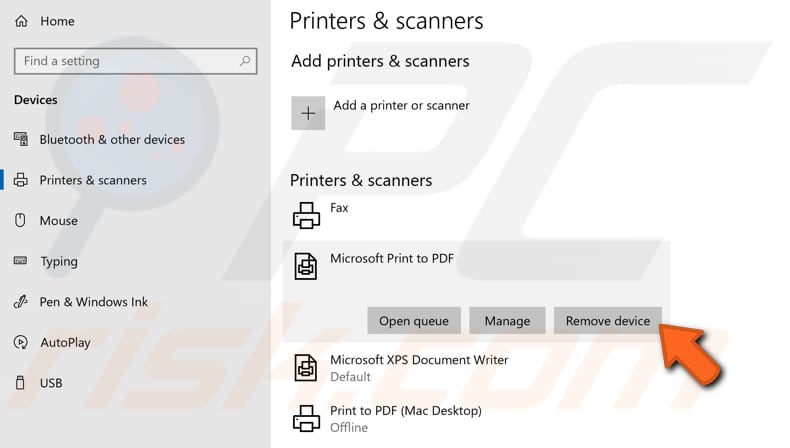
Task: Click the Mouse icon in sidebar
Action: pos(20,220)
